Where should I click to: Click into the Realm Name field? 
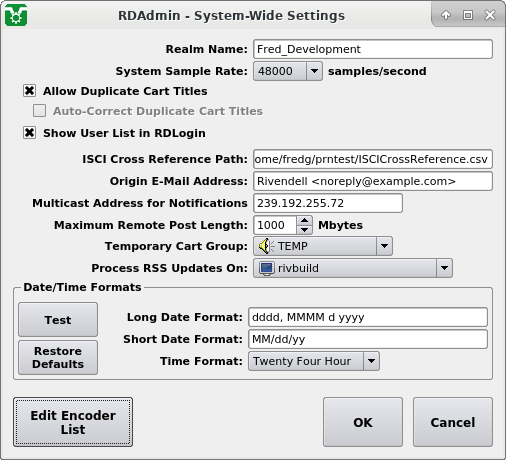373,49
